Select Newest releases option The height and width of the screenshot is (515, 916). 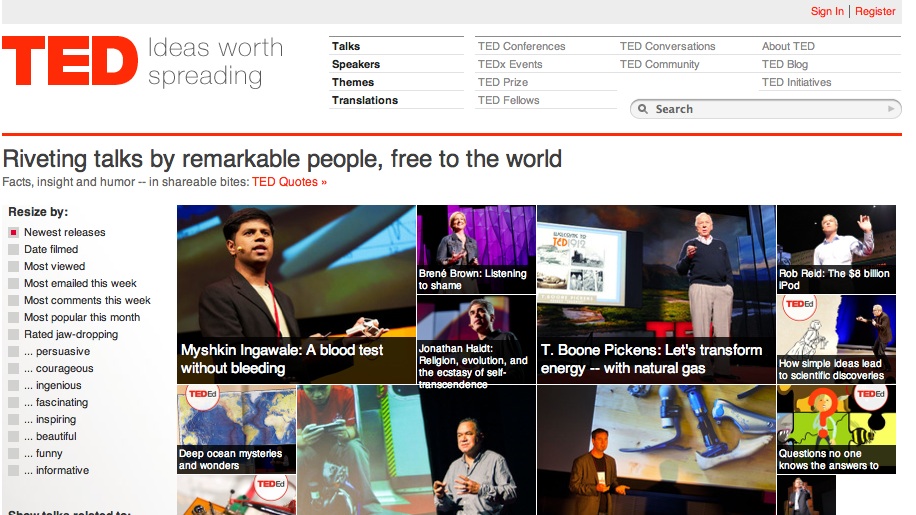click(x=13, y=232)
